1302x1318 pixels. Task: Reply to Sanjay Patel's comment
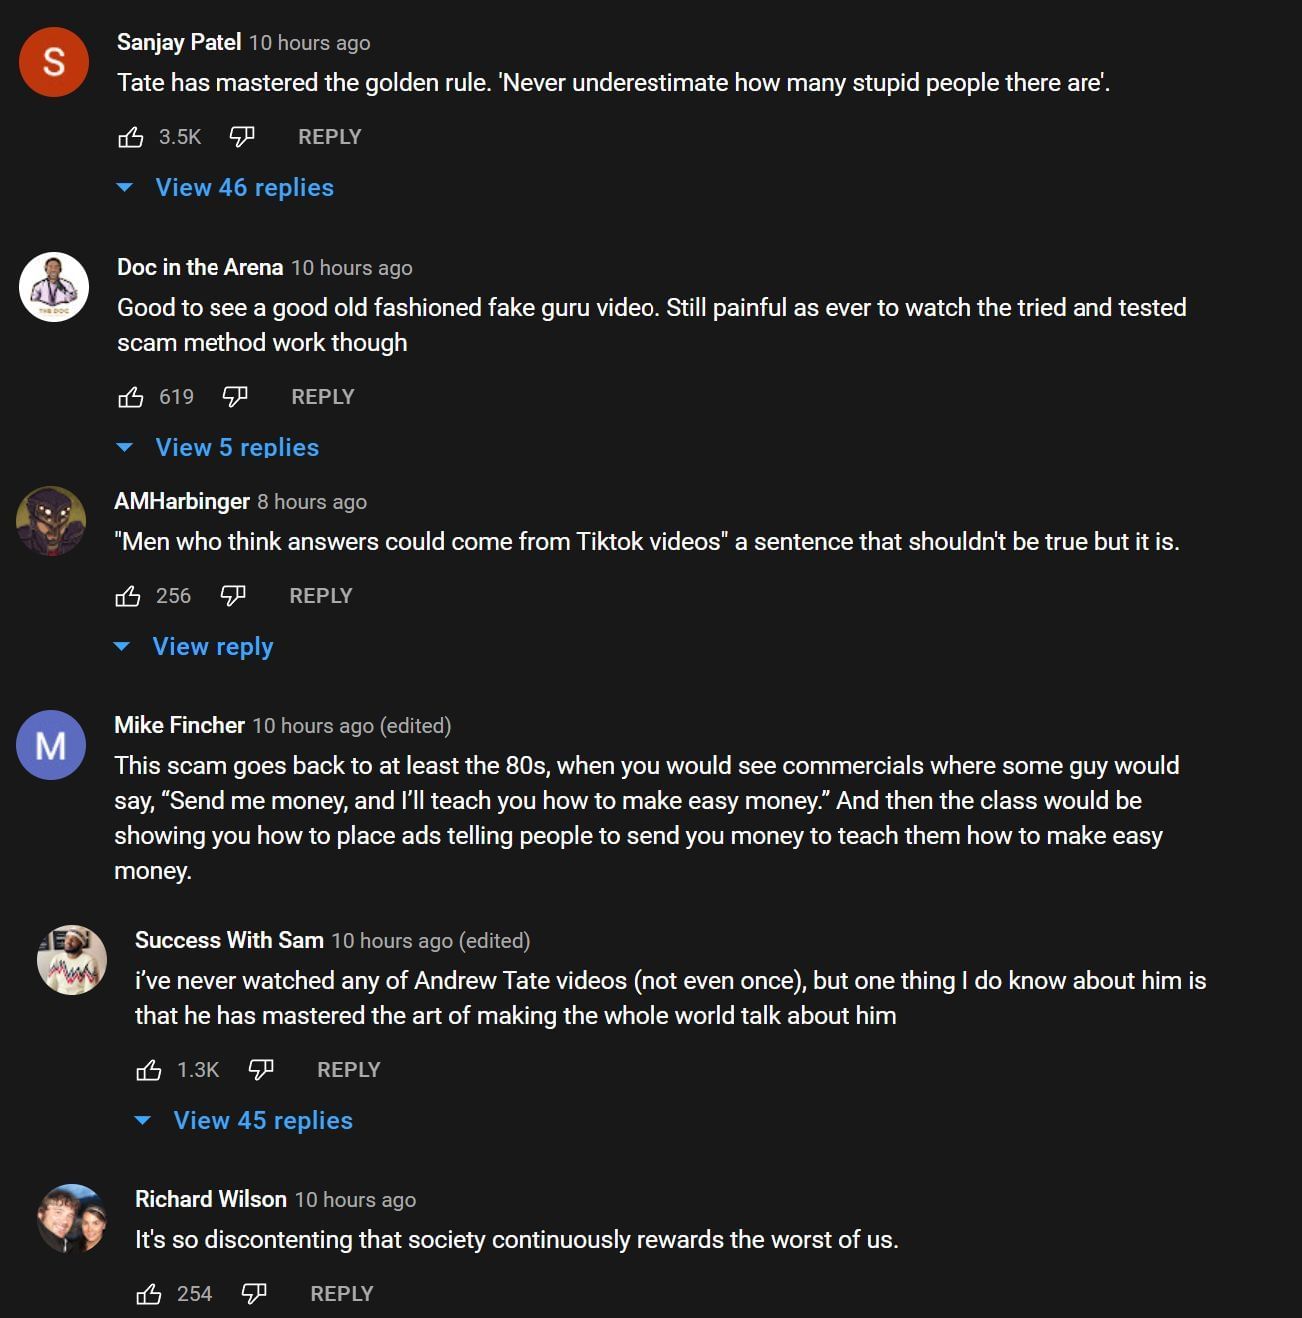(329, 137)
